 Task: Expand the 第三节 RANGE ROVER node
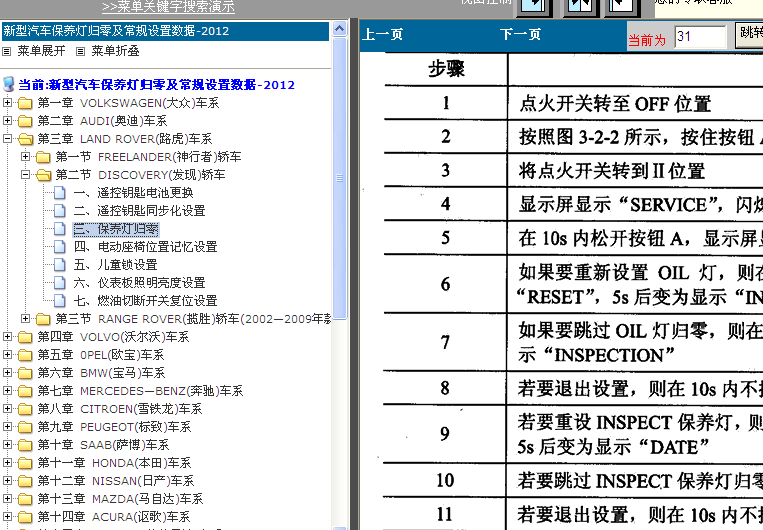(x=25, y=319)
